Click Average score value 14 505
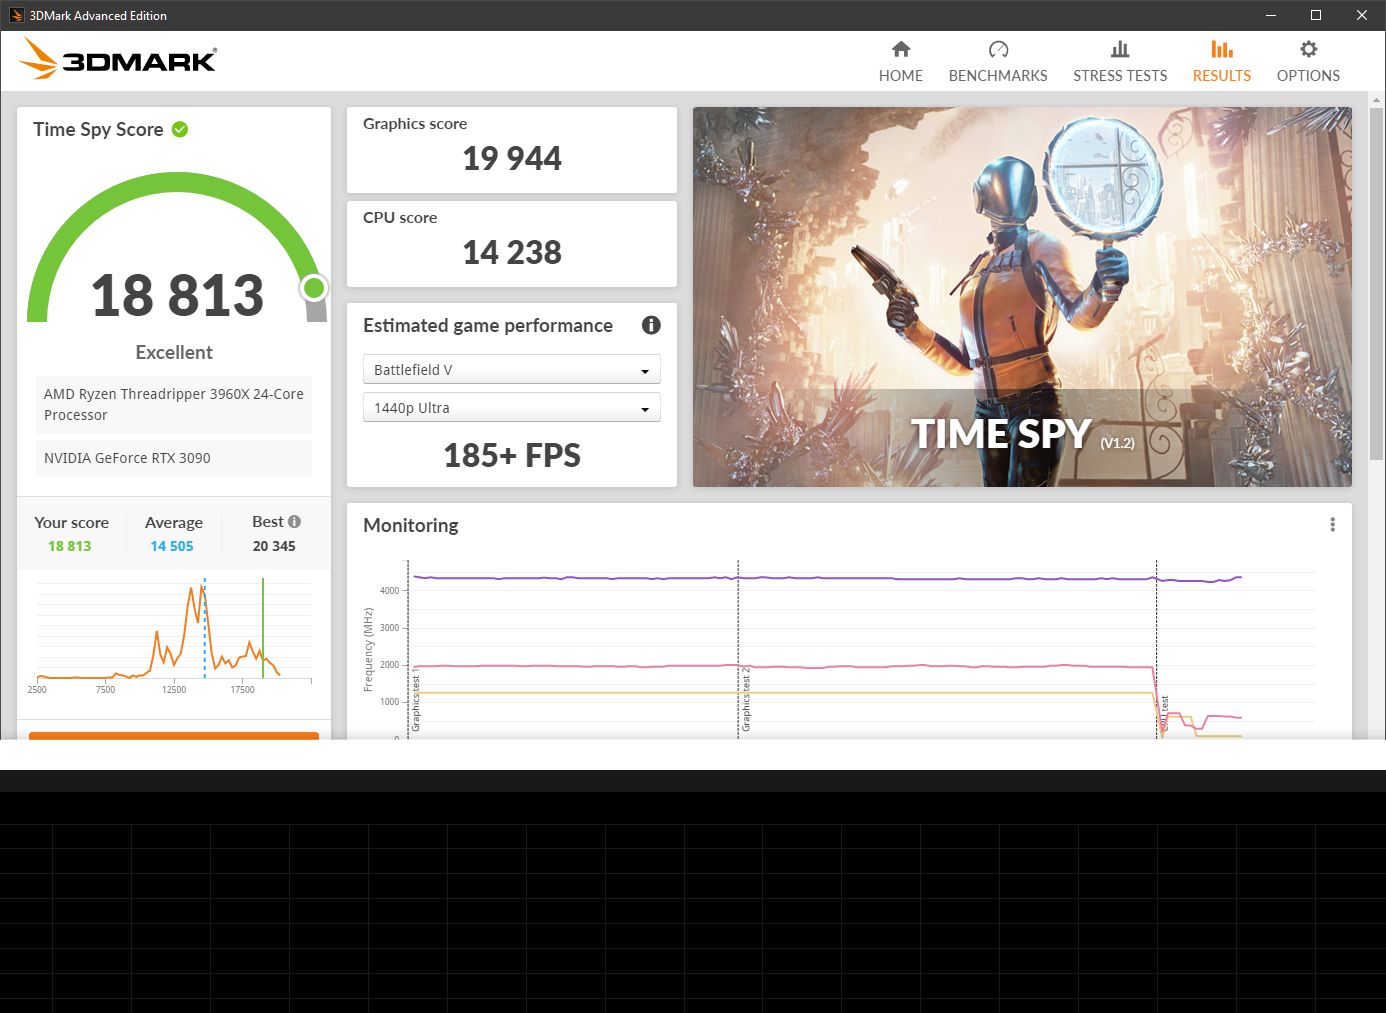Image resolution: width=1386 pixels, height=1013 pixels. tap(172, 546)
